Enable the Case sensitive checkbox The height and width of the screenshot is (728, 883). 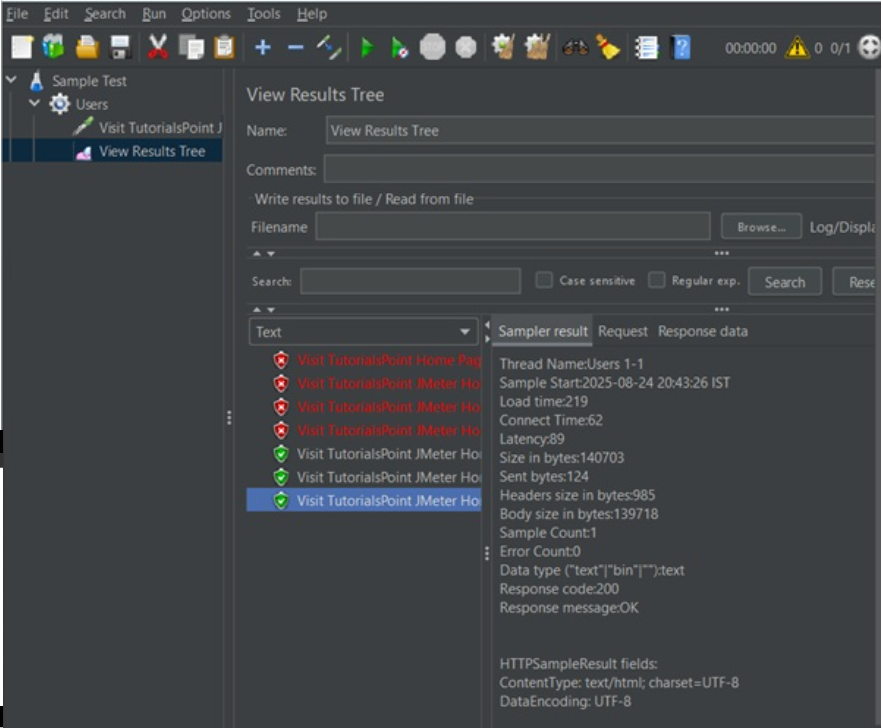544,281
